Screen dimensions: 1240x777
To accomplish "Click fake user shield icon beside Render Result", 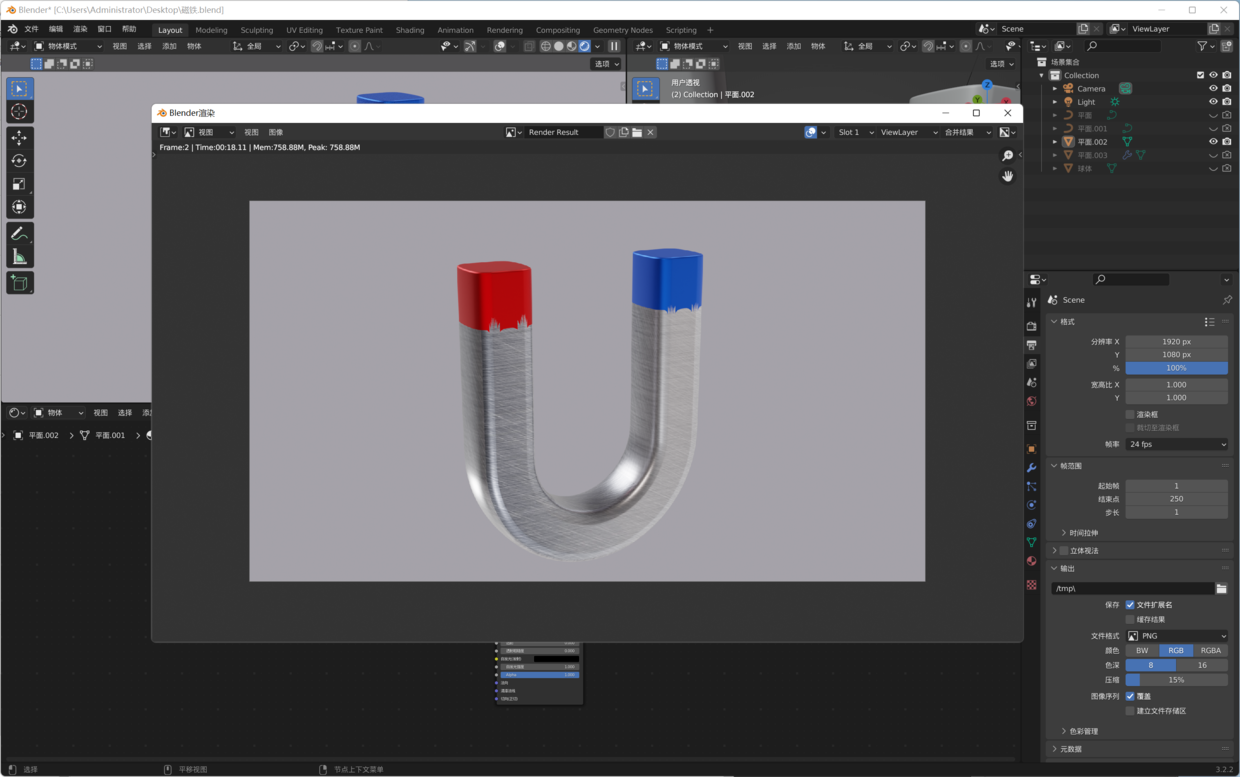I will coord(610,132).
